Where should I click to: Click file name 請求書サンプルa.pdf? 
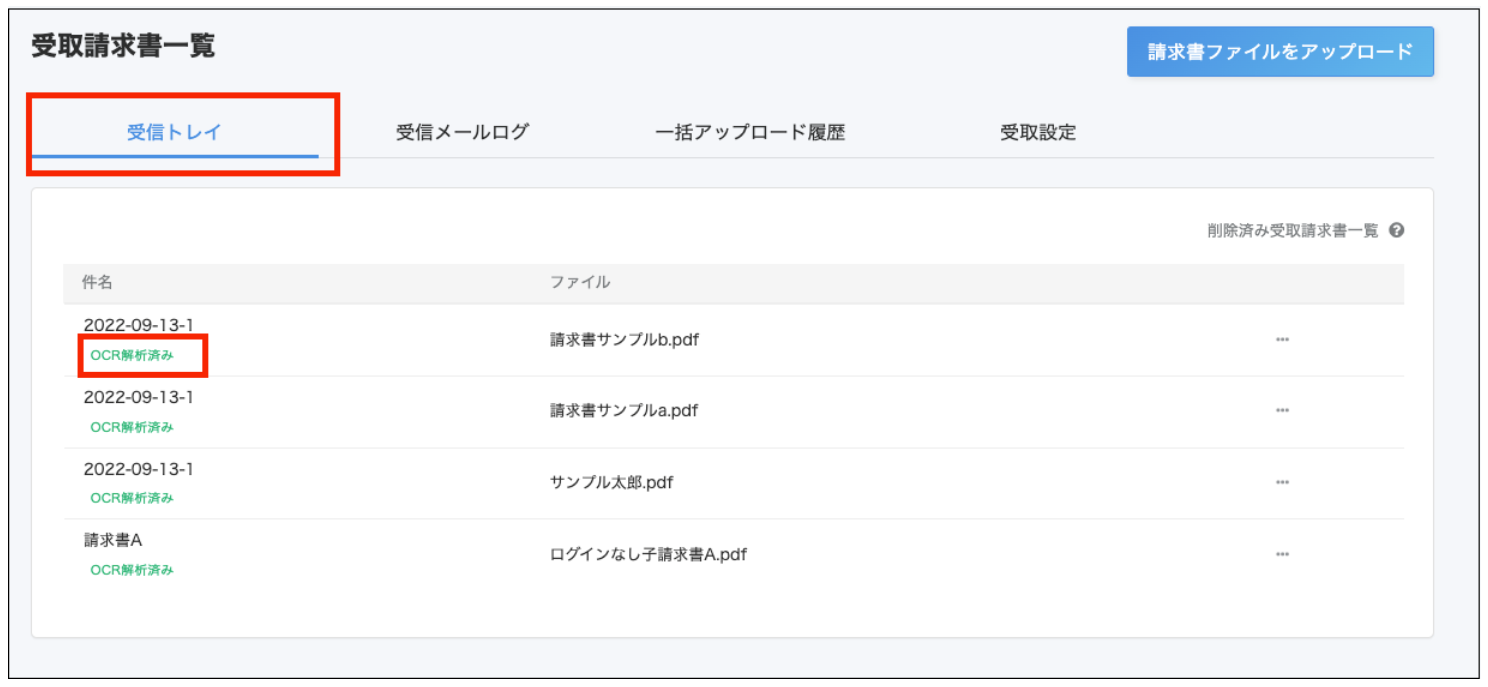(624, 411)
